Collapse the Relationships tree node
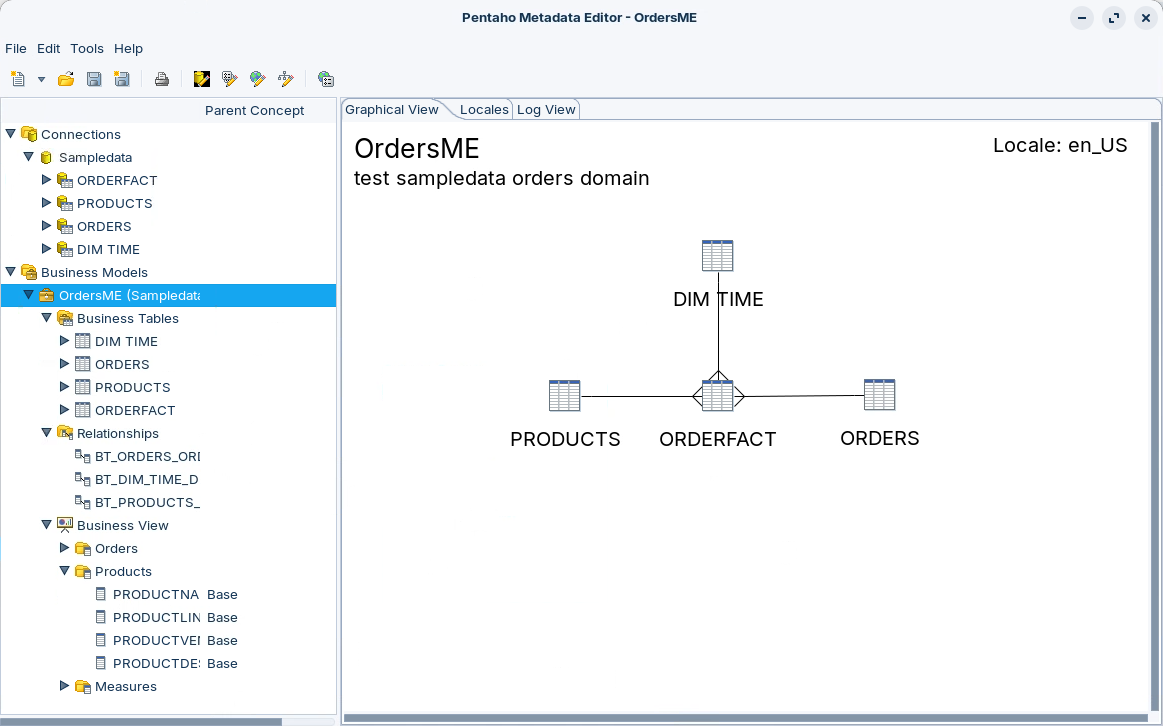The image size is (1163, 726). pyautogui.click(x=47, y=433)
